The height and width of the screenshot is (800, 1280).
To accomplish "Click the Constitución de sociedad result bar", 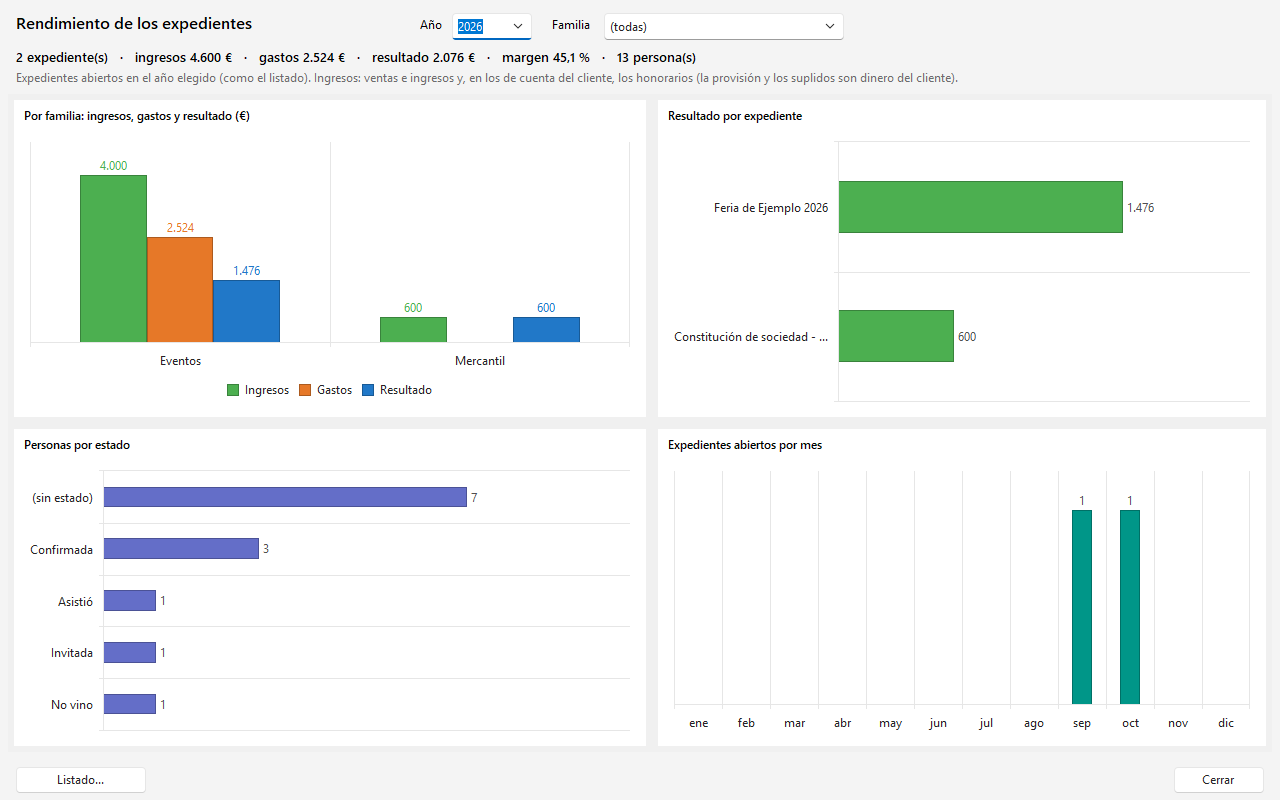I will pyautogui.click(x=896, y=336).
